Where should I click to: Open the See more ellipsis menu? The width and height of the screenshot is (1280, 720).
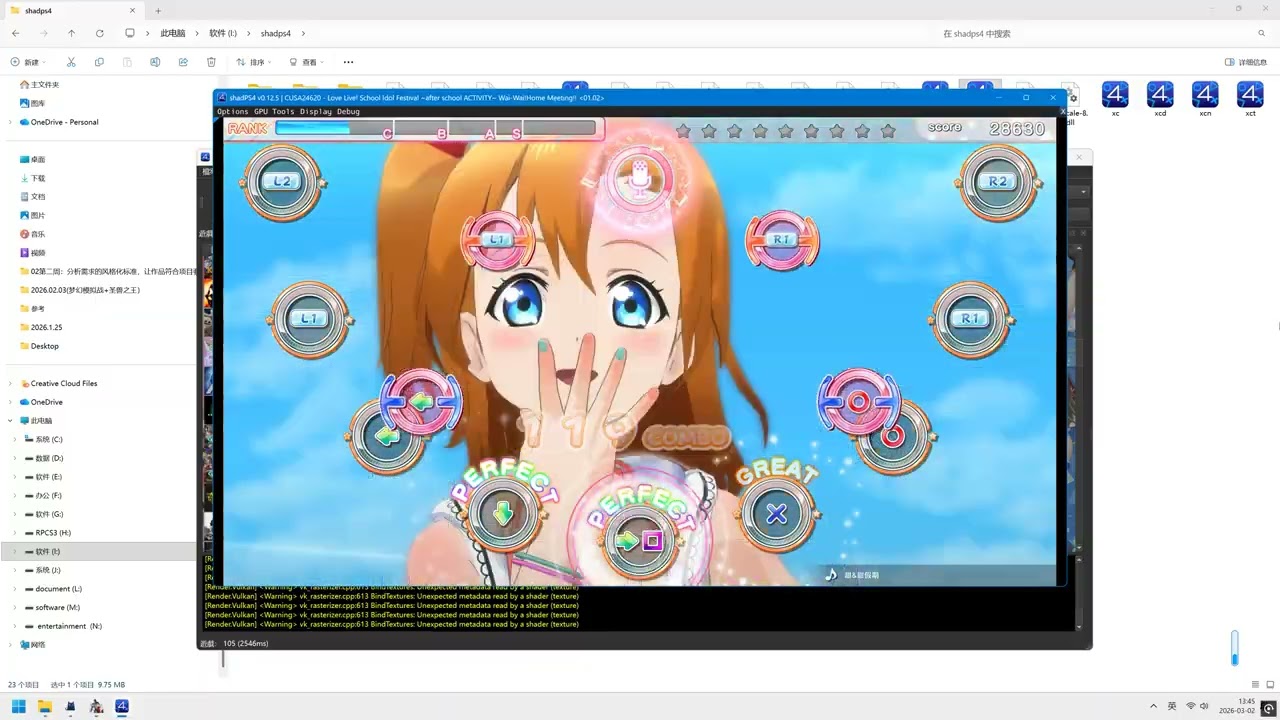[x=348, y=62]
